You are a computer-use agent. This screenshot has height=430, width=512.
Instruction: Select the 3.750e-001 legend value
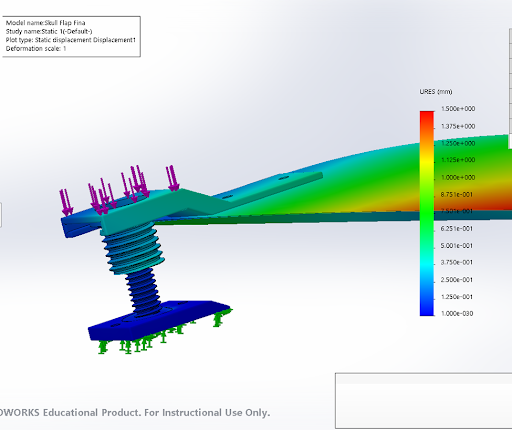click(x=457, y=262)
